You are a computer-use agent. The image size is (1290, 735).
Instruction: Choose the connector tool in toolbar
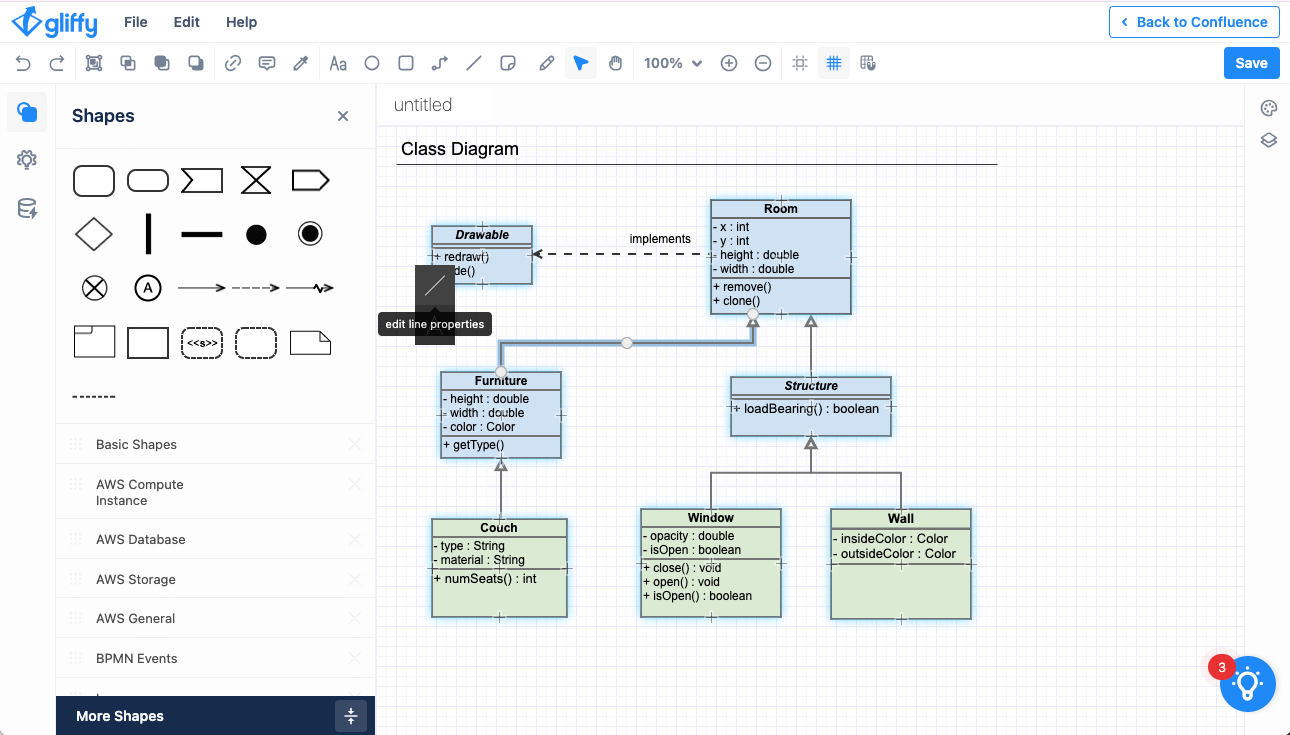pos(440,63)
